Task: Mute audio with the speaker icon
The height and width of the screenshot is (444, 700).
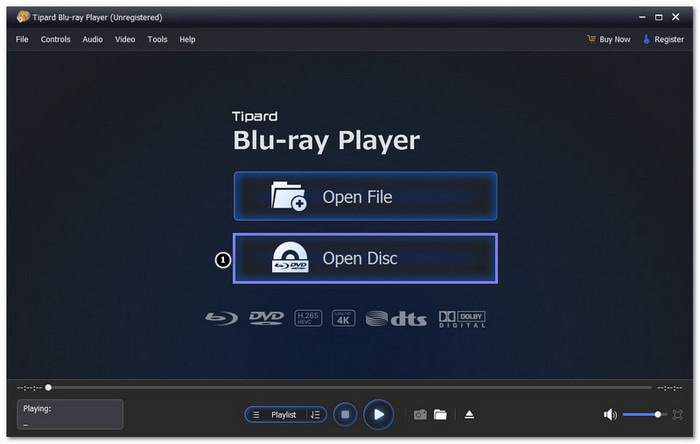Action: click(x=610, y=414)
